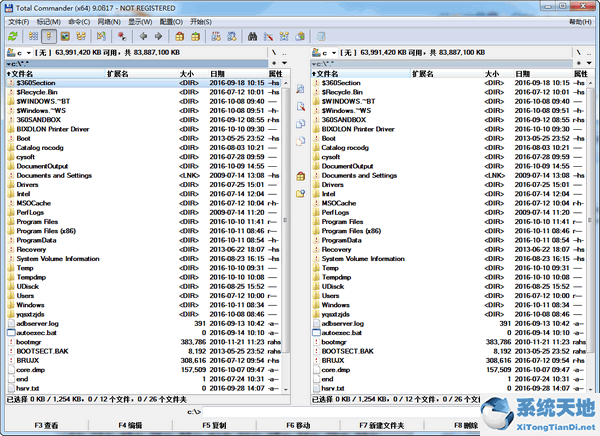
Task: Open the right pane directory history arrow
Action: coord(589,63)
